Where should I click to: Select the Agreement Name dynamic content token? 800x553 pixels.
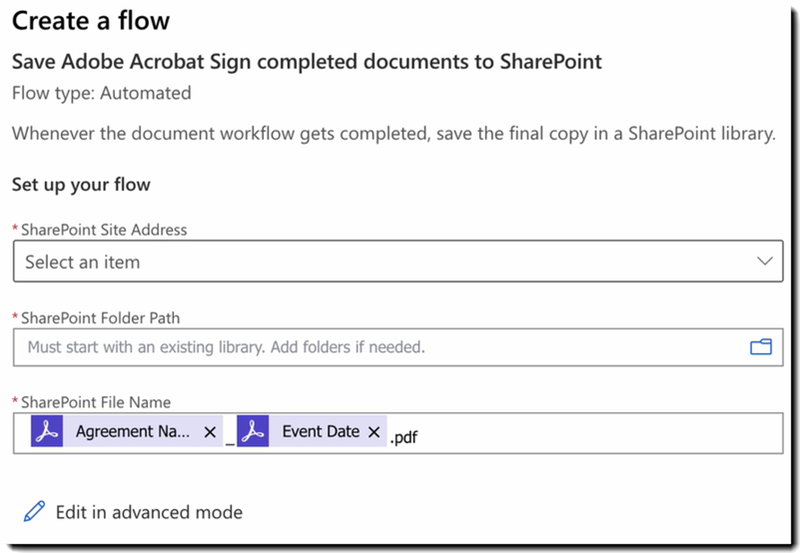coord(133,432)
